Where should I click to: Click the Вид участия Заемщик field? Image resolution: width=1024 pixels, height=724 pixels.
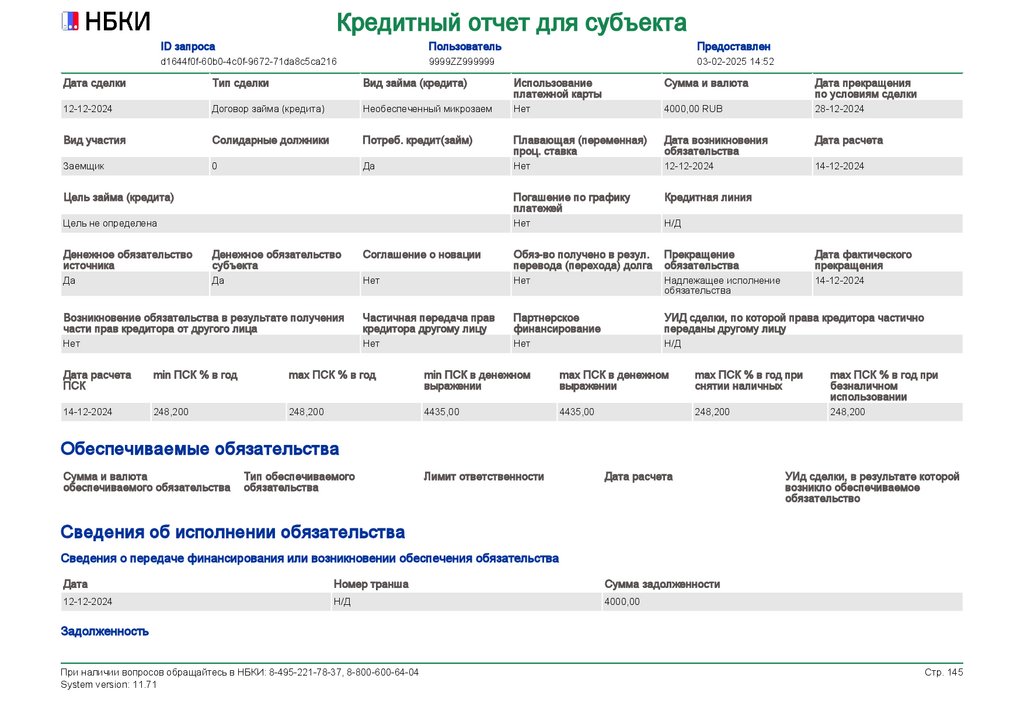coord(135,166)
